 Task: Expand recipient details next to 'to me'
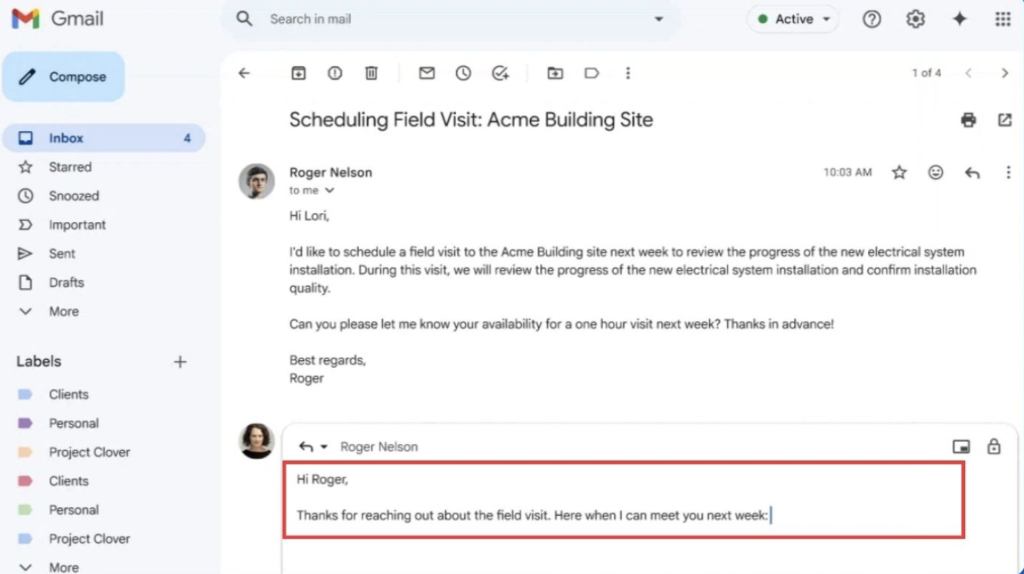point(330,190)
